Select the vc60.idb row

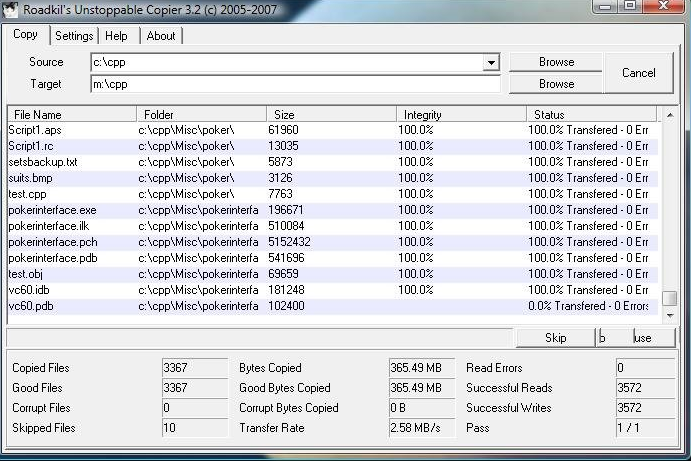tap(333, 290)
